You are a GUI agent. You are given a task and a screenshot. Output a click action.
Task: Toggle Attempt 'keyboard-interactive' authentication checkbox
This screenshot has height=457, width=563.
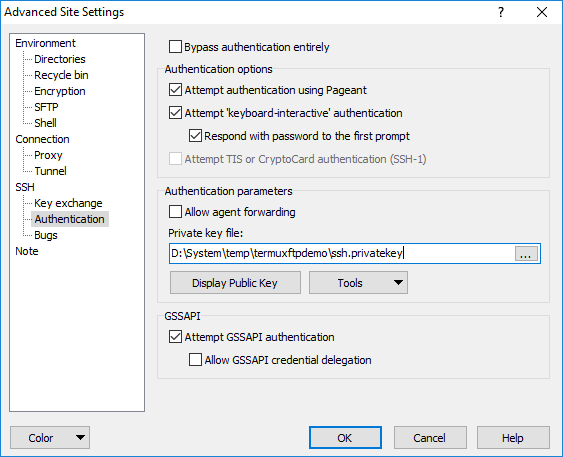click(x=175, y=113)
